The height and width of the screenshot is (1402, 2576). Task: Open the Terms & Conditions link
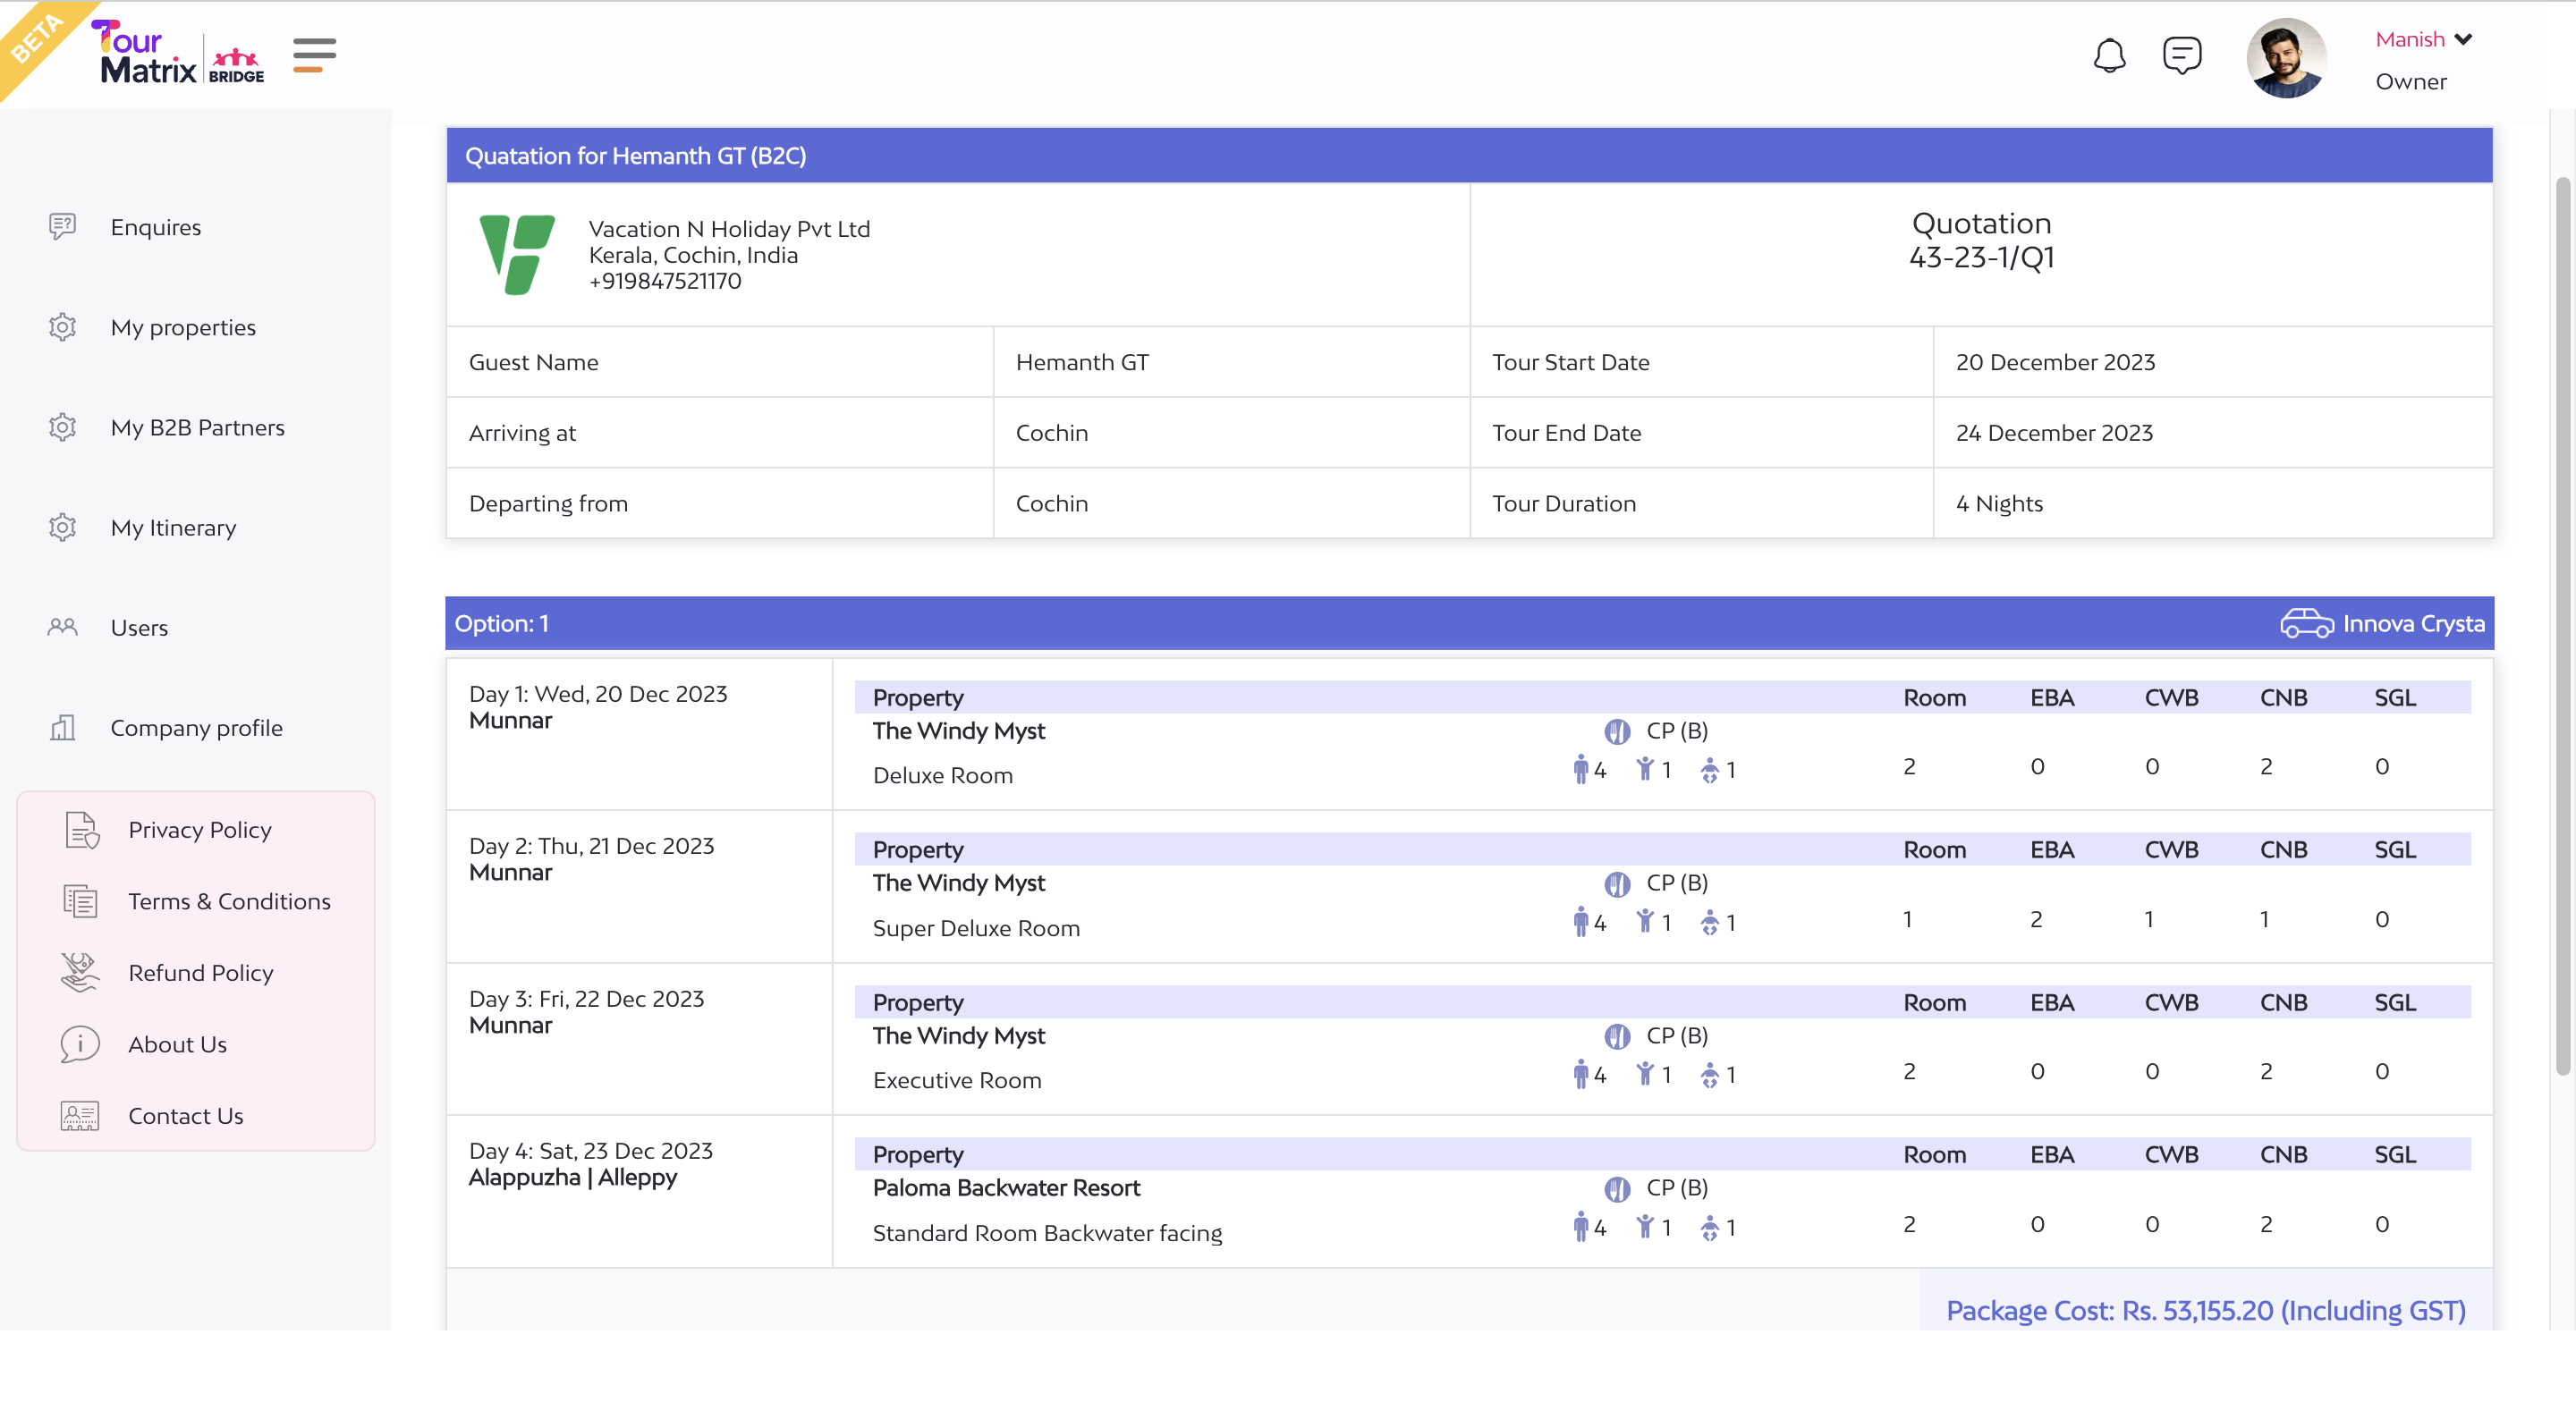229,901
